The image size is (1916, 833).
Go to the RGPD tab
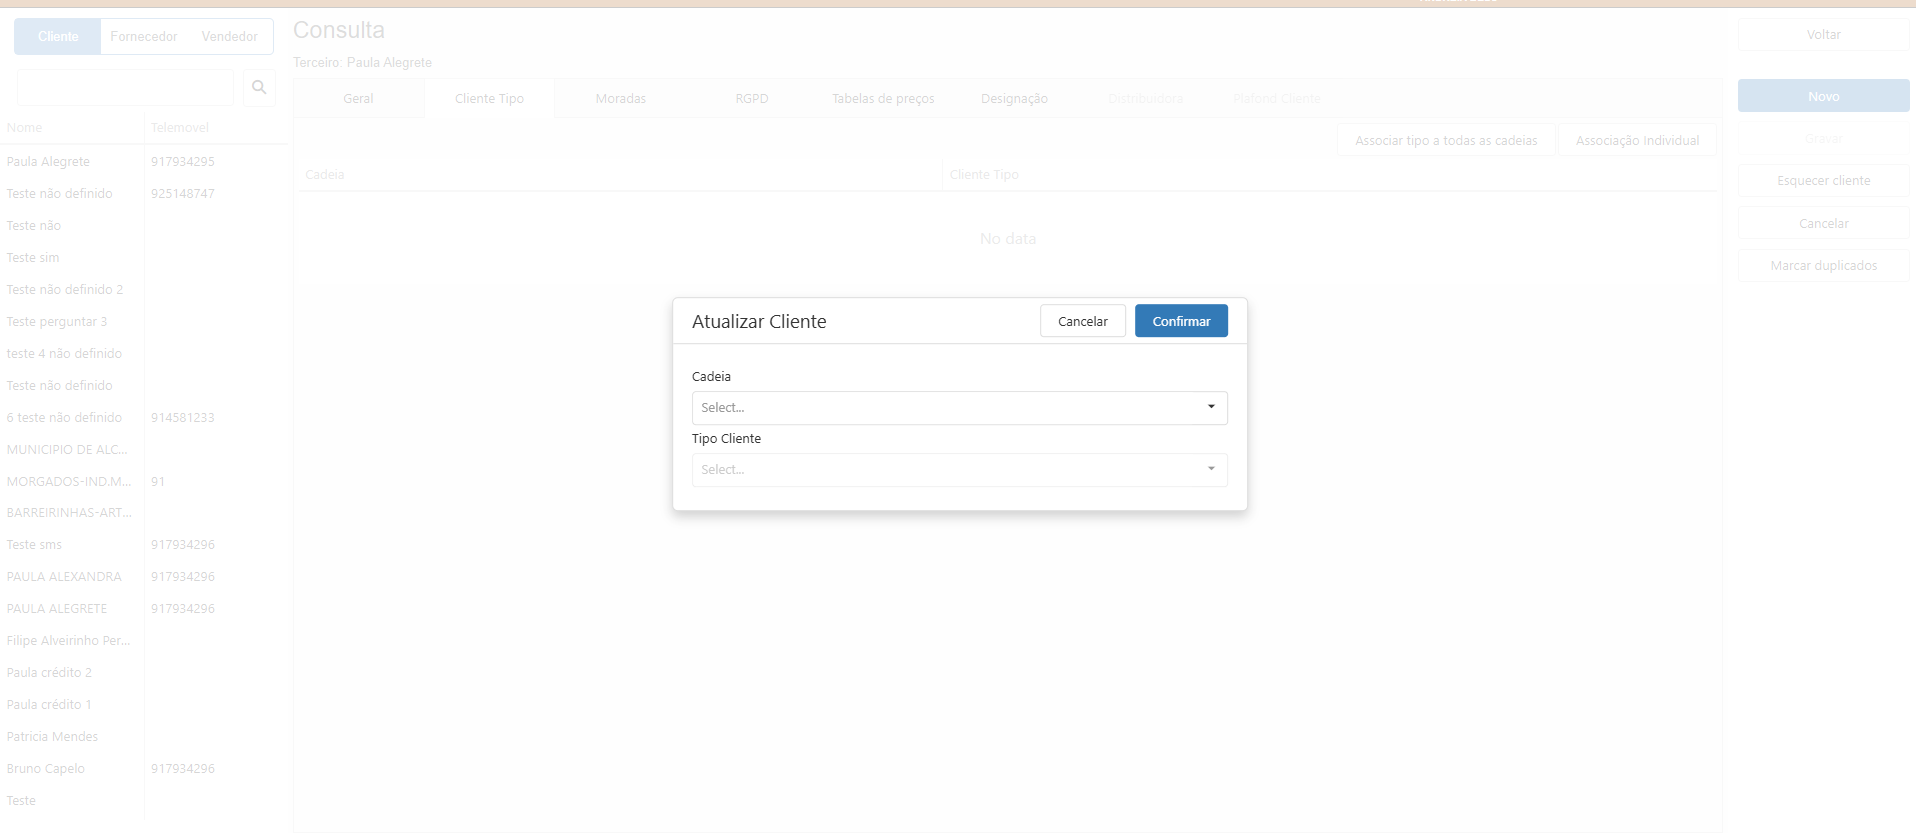[752, 99]
